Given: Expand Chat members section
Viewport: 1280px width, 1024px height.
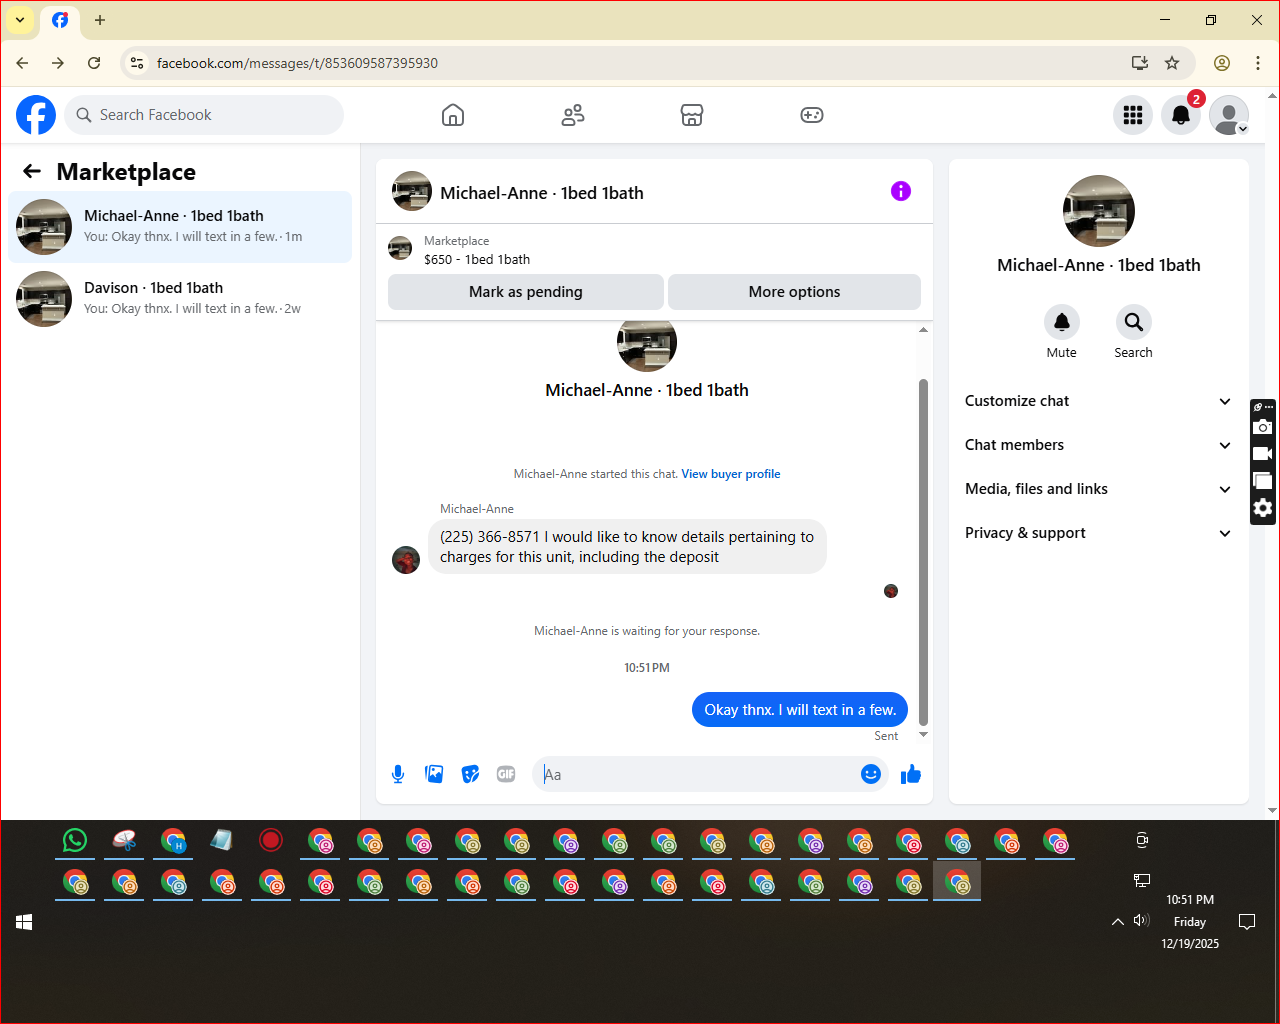Looking at the screenshot, I should coord(1098,445).
